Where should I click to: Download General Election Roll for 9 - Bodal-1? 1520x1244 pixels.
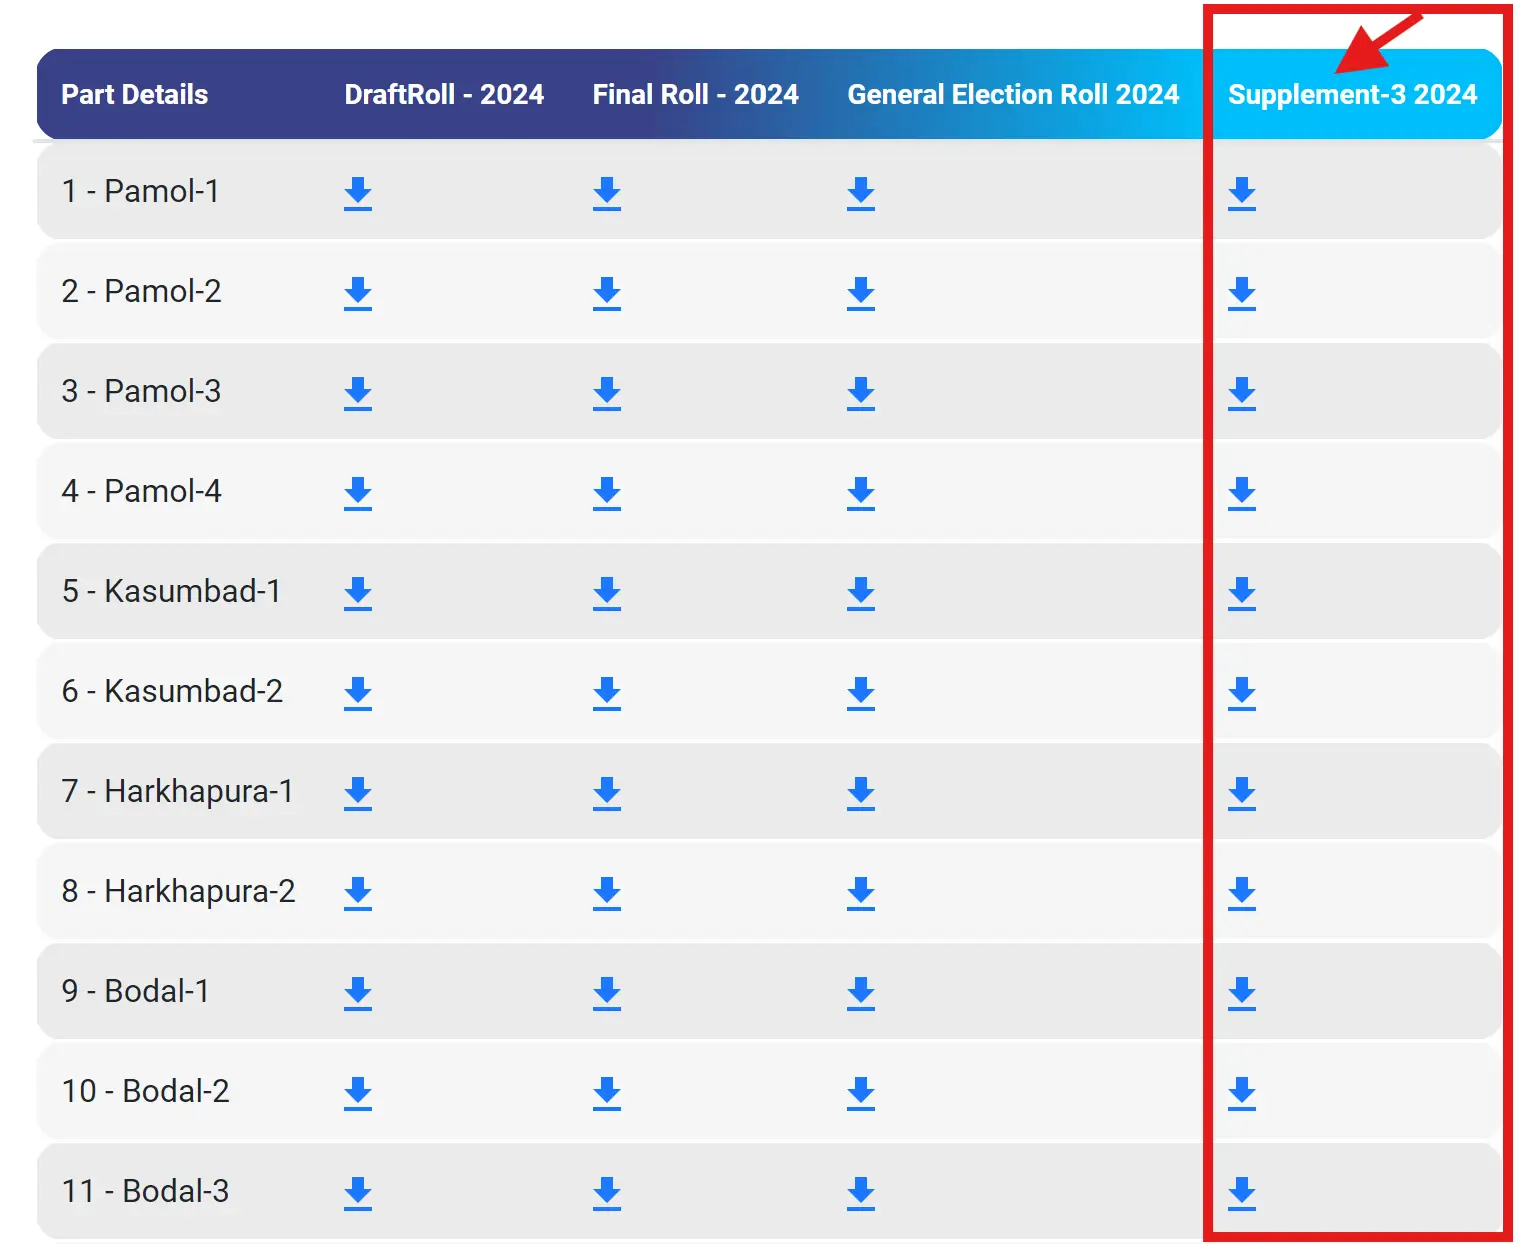pos(861,993)
